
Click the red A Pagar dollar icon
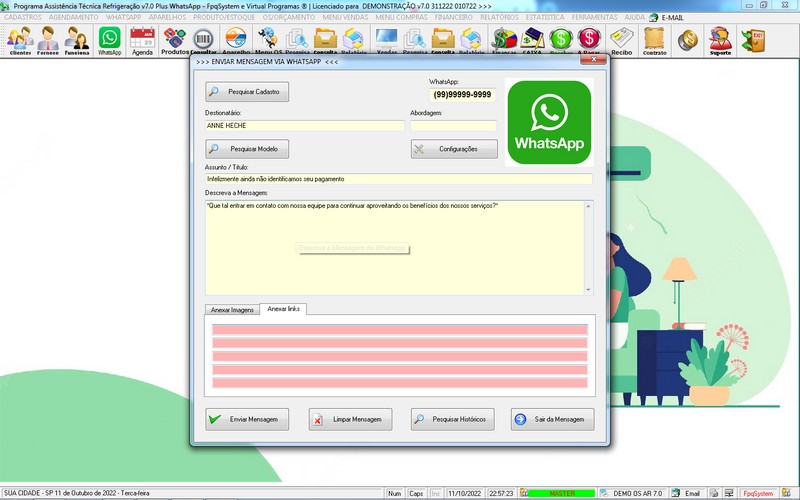[x=589, y=40]
